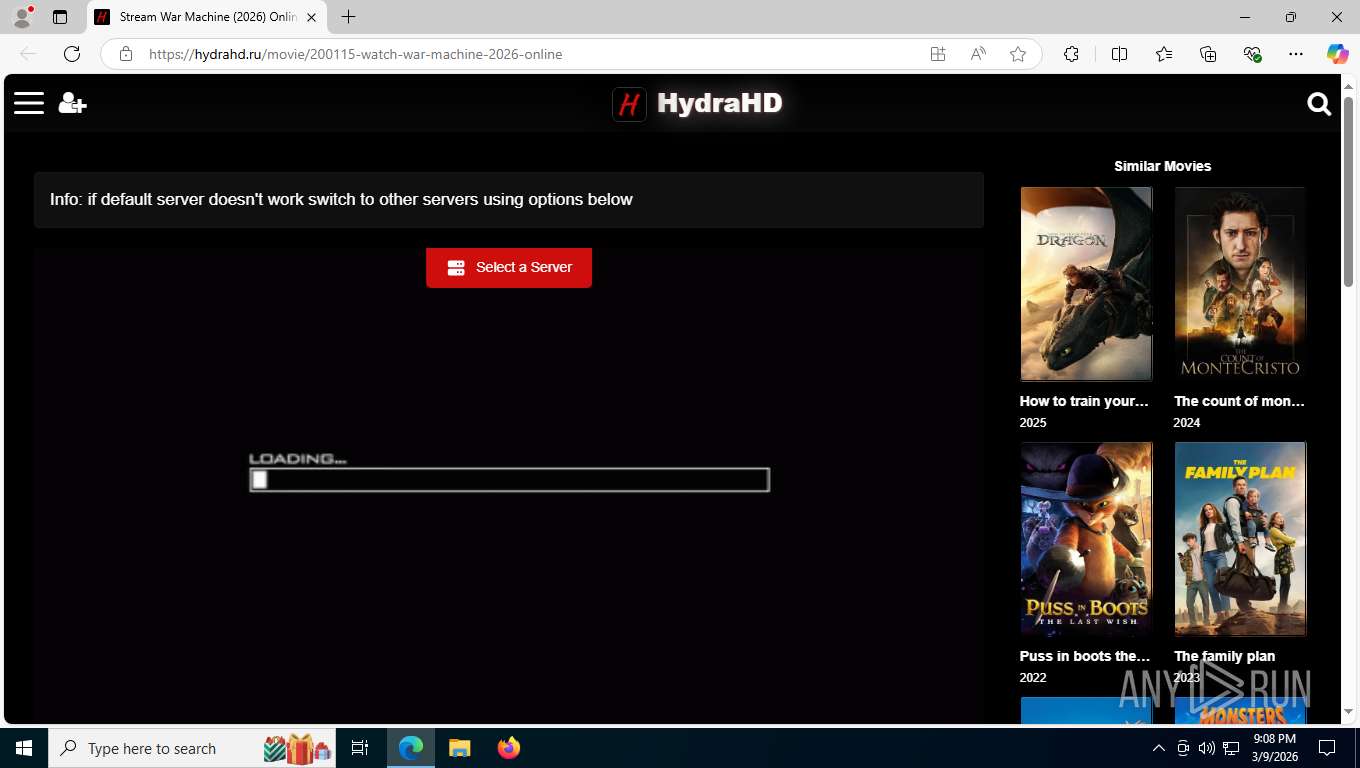The image size is (1360, 768).
Task: Click the year 2022 under Puss in Boots
Action: (1033, 677)
